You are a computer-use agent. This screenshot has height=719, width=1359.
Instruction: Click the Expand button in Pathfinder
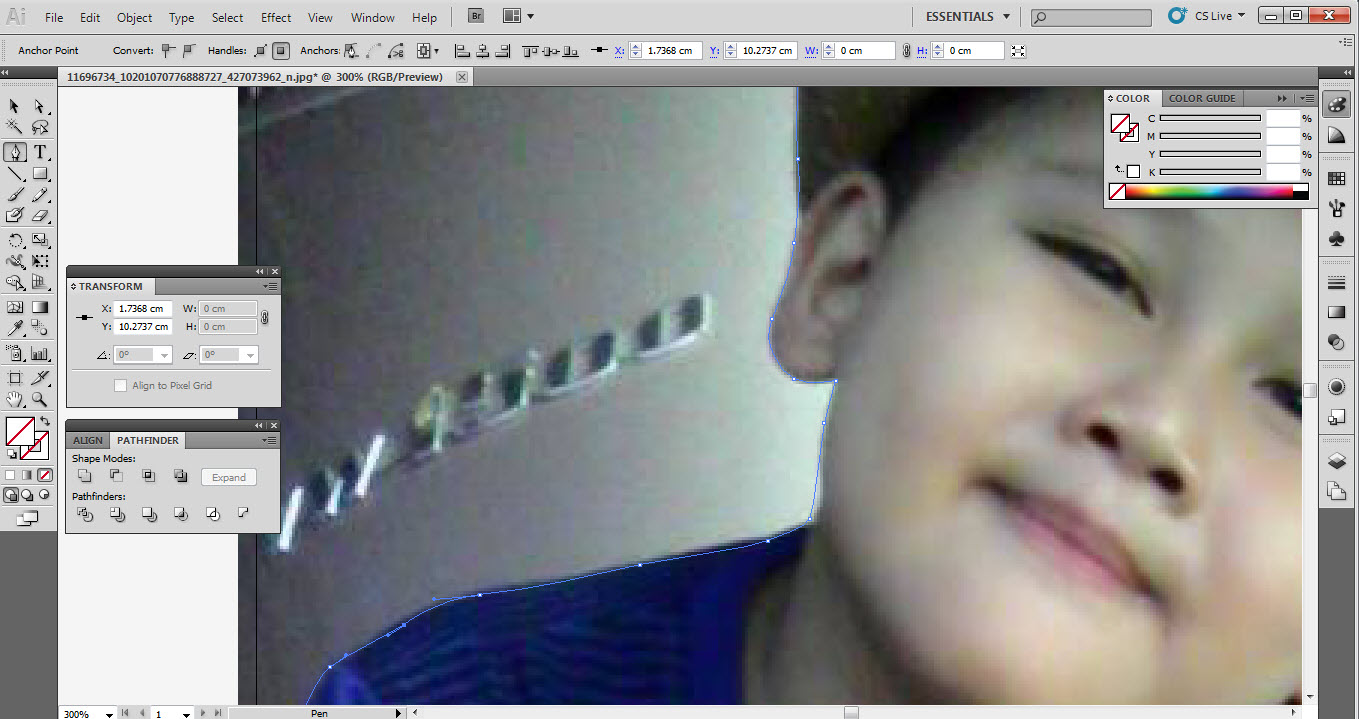pyautogui.click(x=229, y=477)
